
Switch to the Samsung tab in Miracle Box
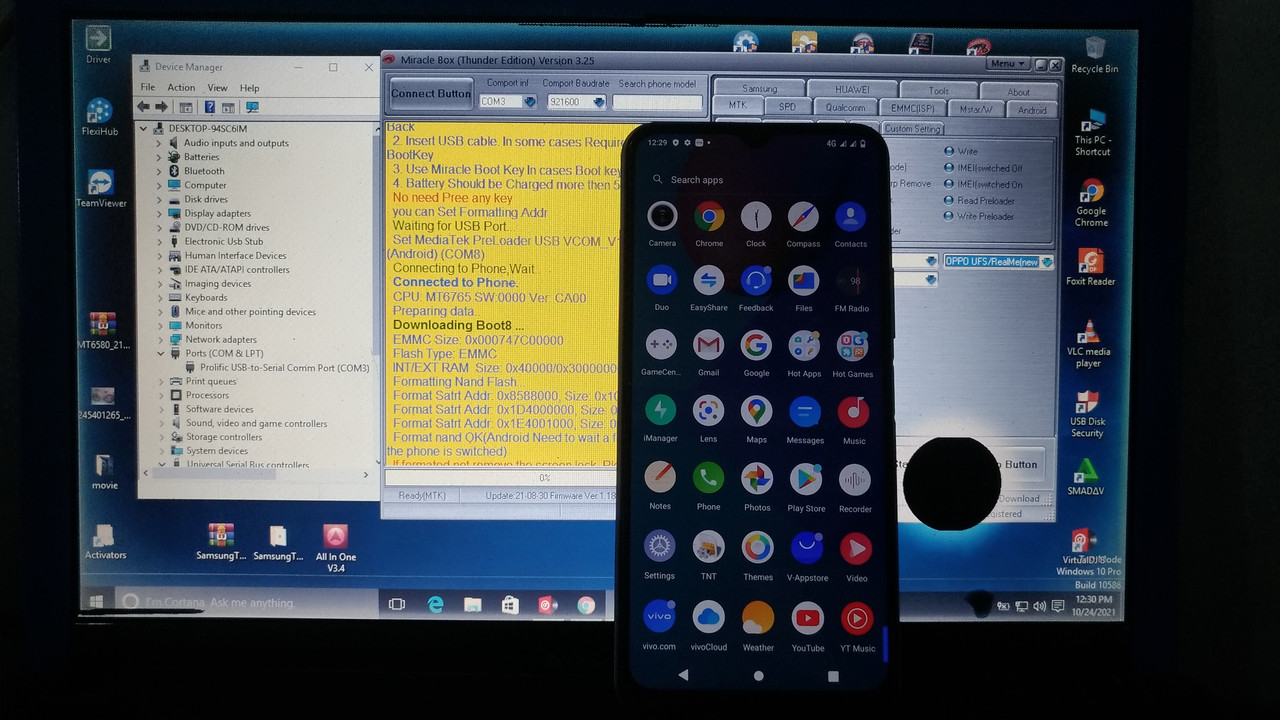point(760,89)
